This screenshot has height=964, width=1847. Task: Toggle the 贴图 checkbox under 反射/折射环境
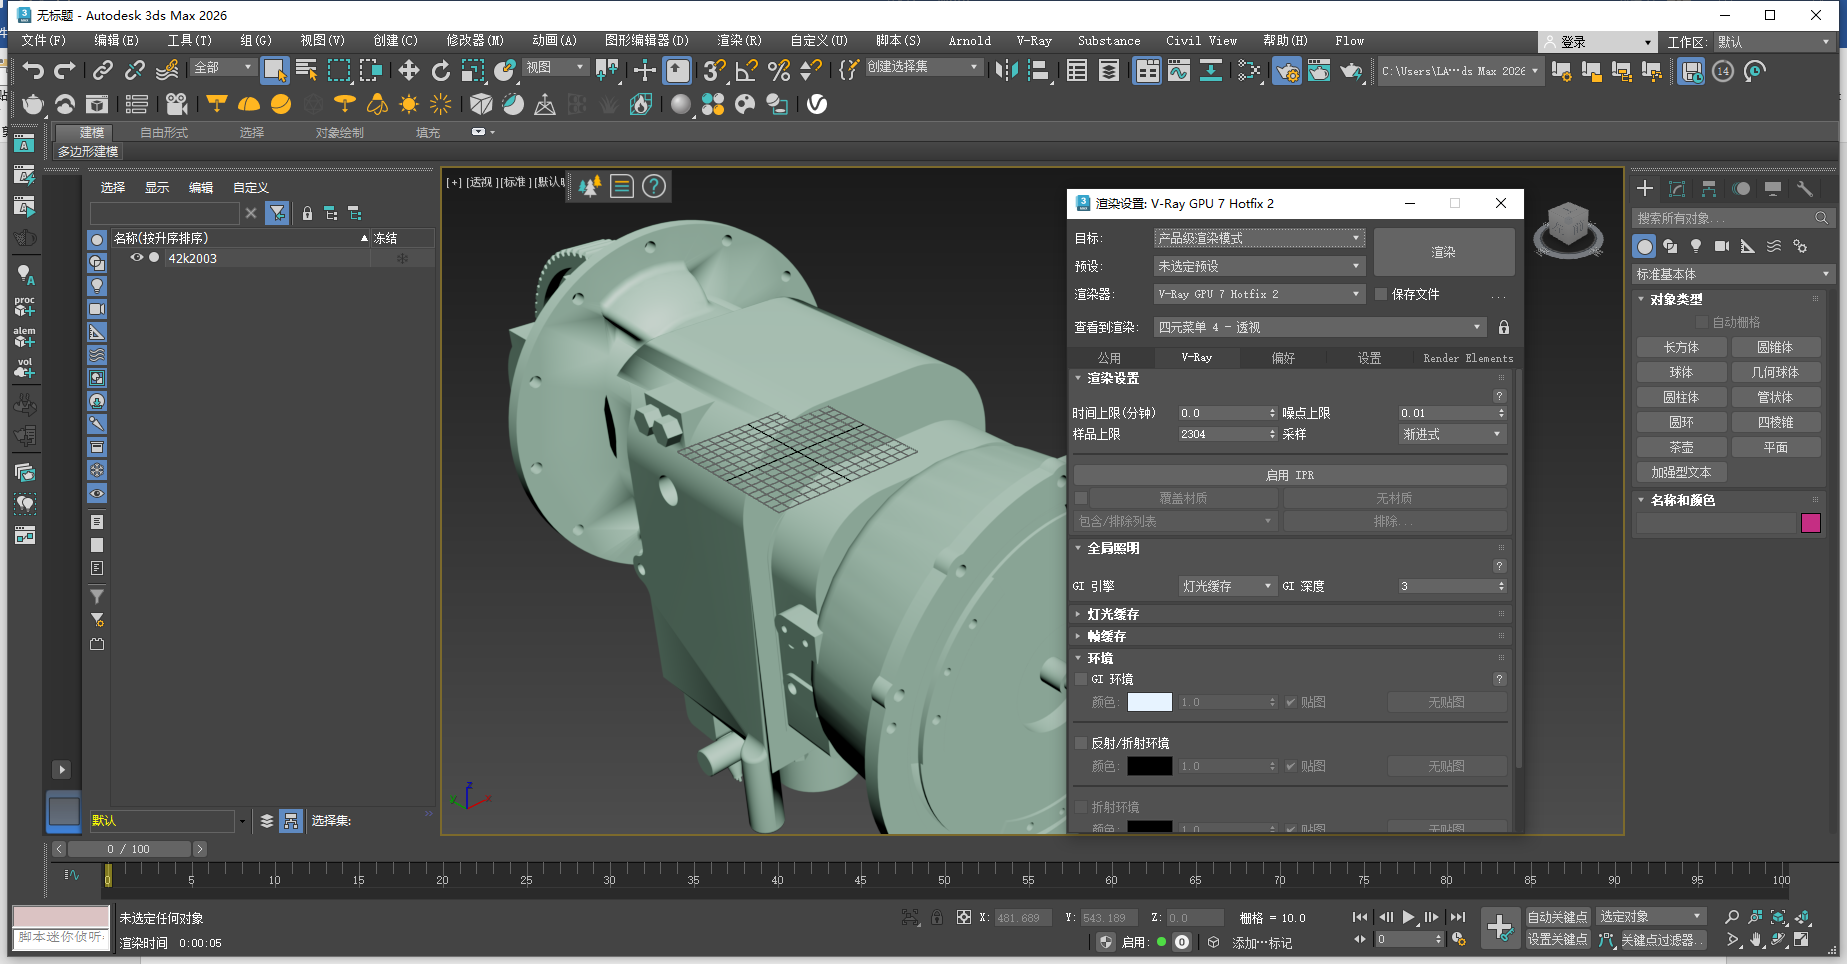[1291, 766]
